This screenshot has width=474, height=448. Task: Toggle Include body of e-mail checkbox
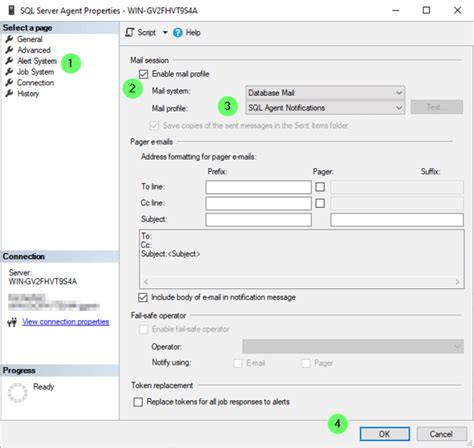[x=143, y=297]
